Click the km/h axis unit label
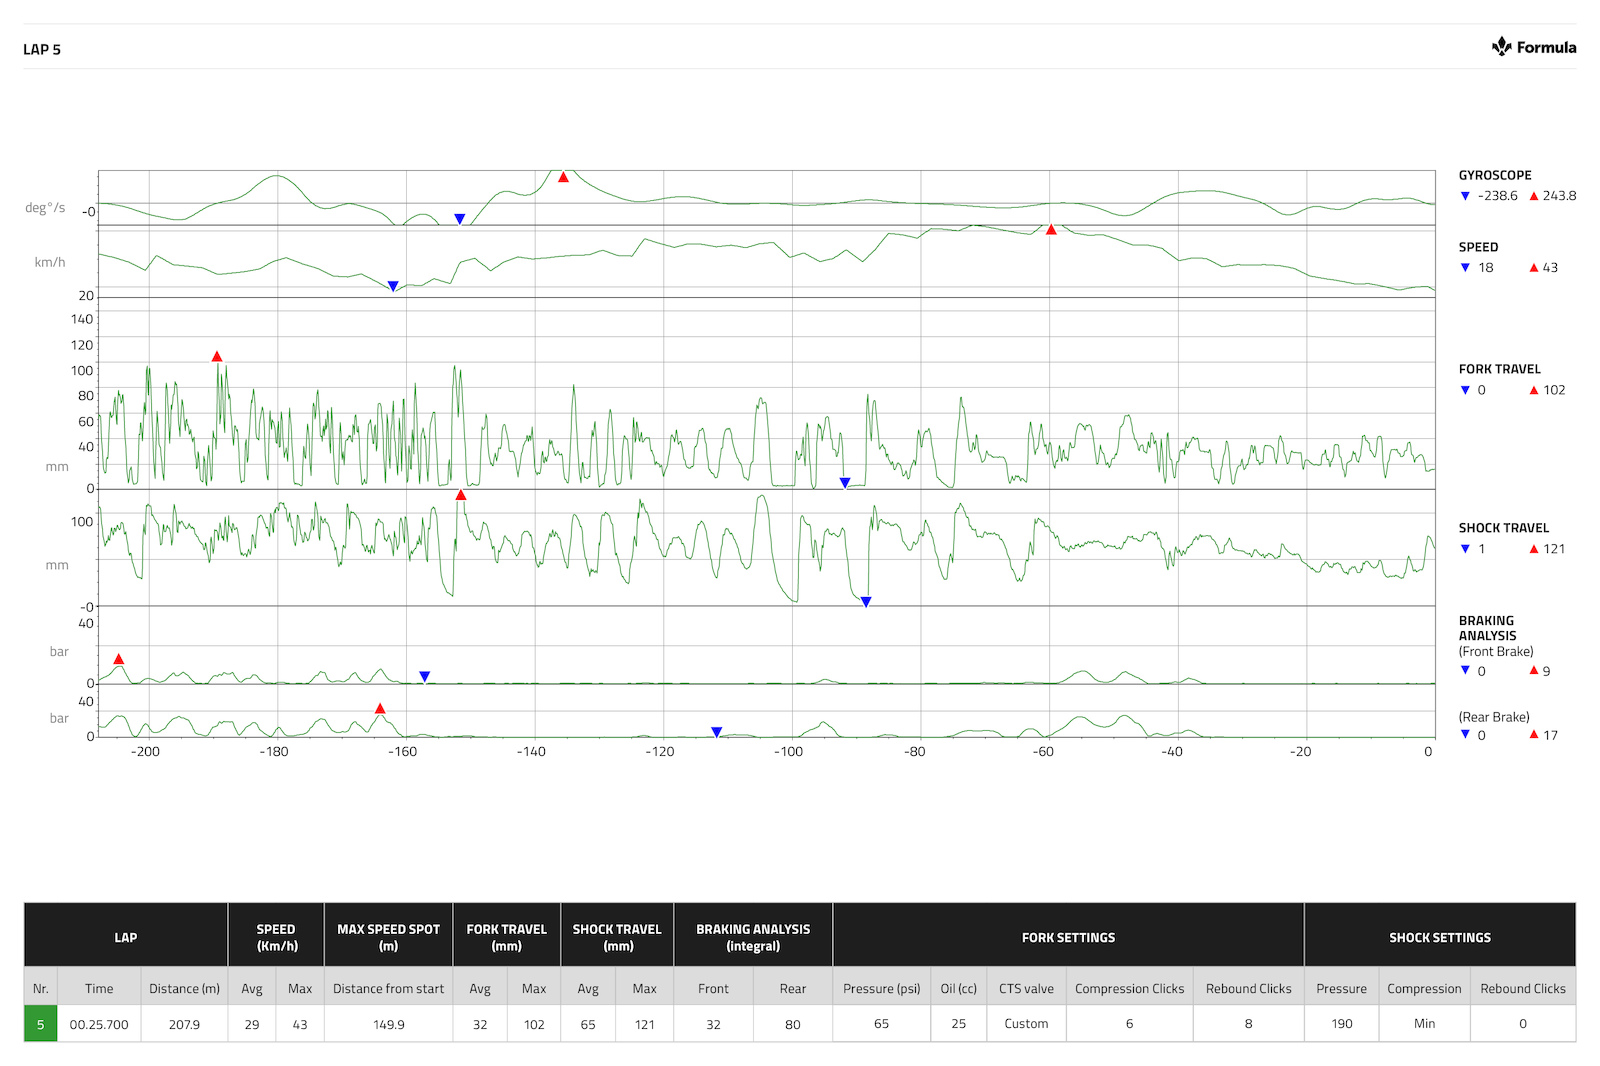Viewport: 1600px width, 1066px height. [x=50, y=262]
